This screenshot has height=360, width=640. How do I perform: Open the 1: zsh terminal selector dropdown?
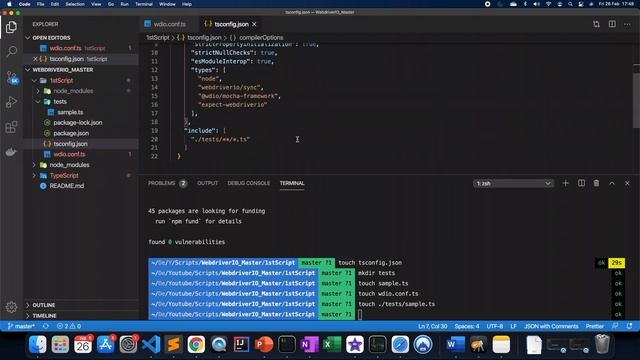(x=513, y=184)
